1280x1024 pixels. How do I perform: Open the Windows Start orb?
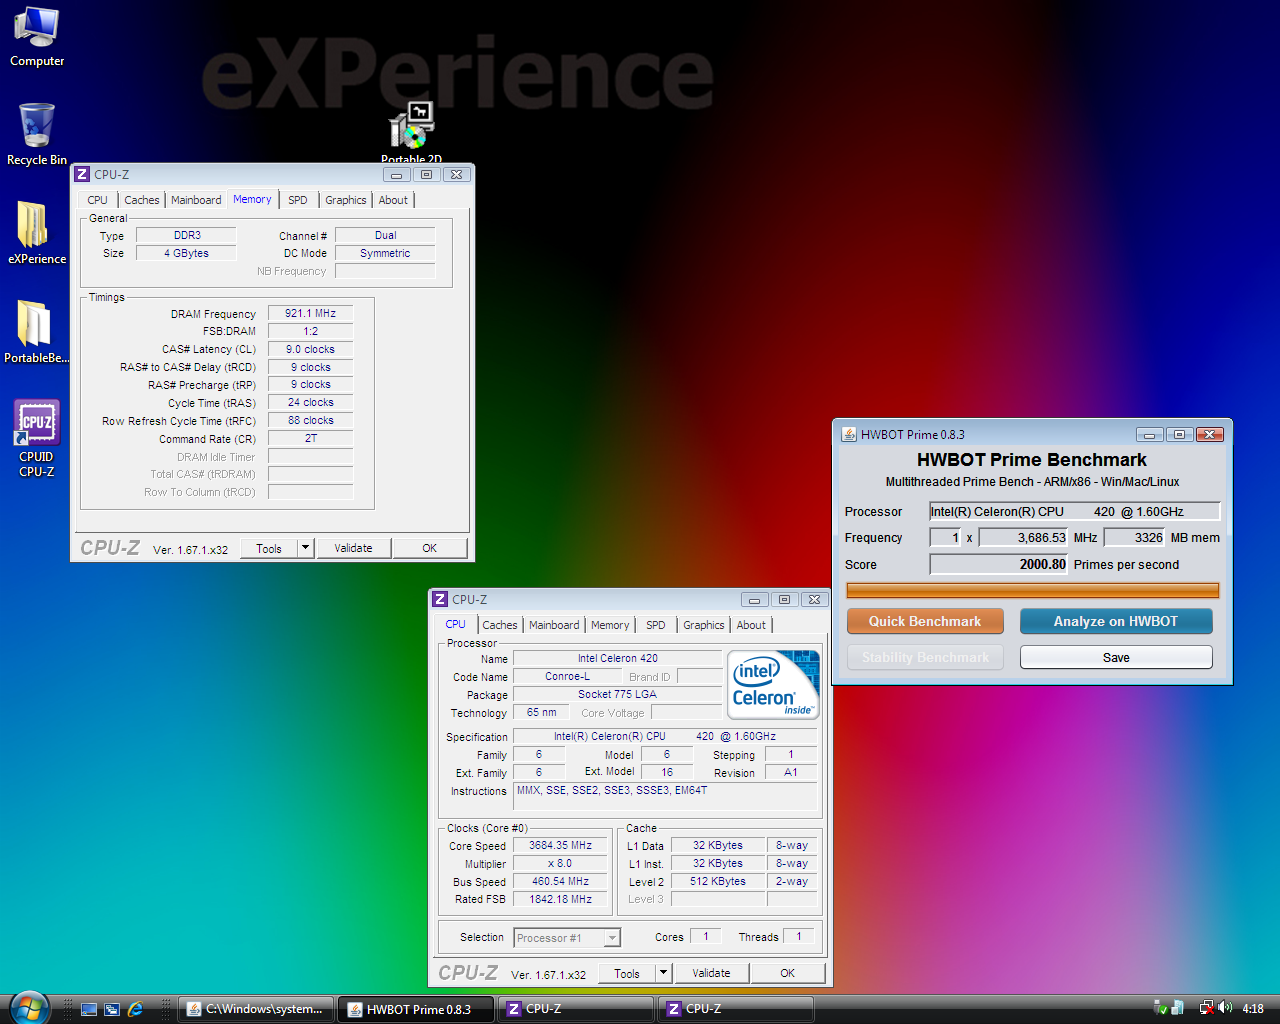pos(29,1008)
